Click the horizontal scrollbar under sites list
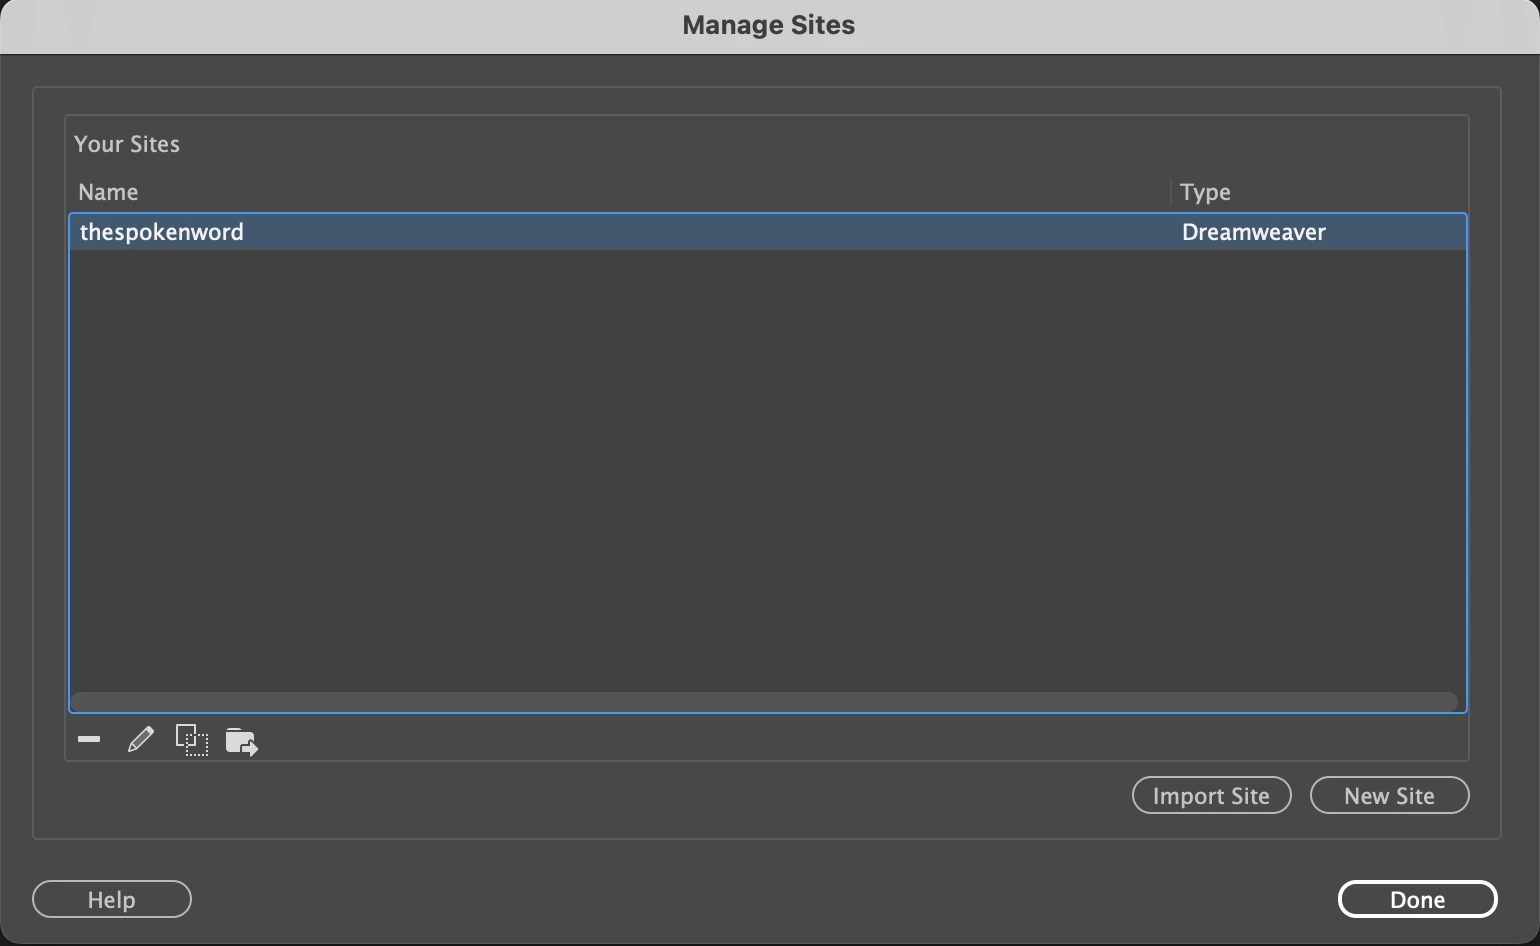This screenshot has height=946, width=1540. click(x=764, y=701)
